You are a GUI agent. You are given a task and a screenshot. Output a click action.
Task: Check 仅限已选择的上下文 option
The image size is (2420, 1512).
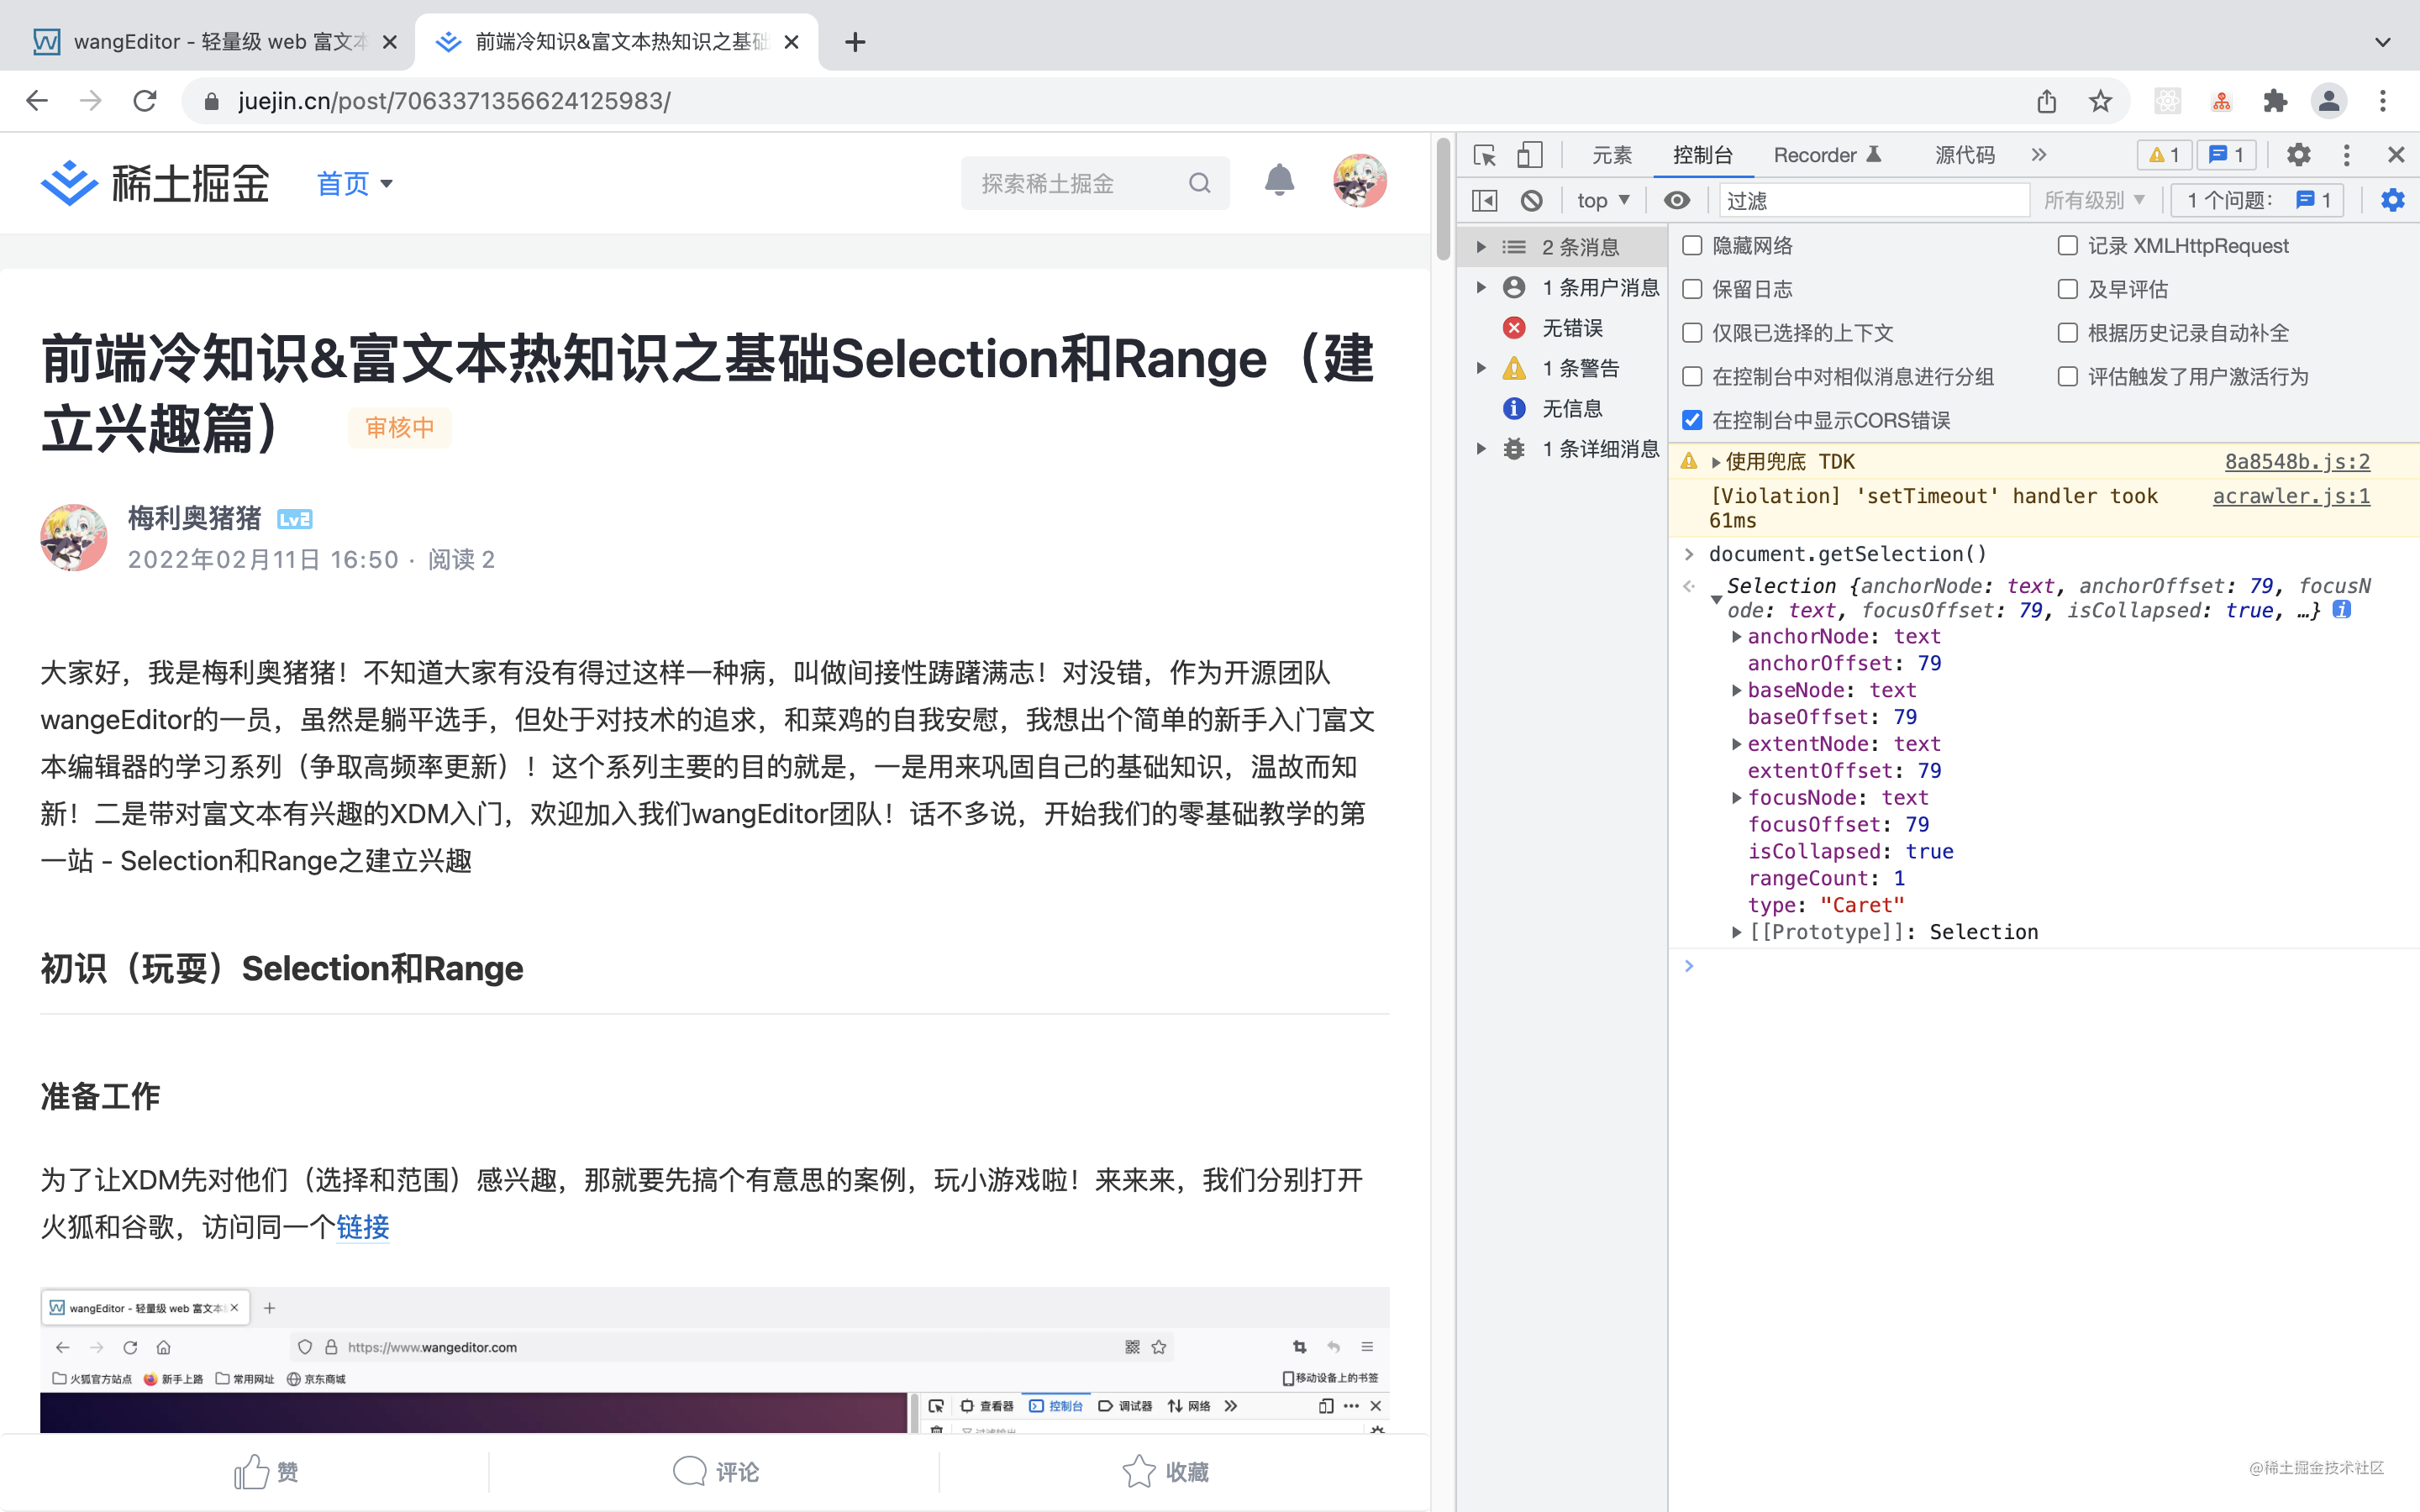click(x=1692, y=333)
